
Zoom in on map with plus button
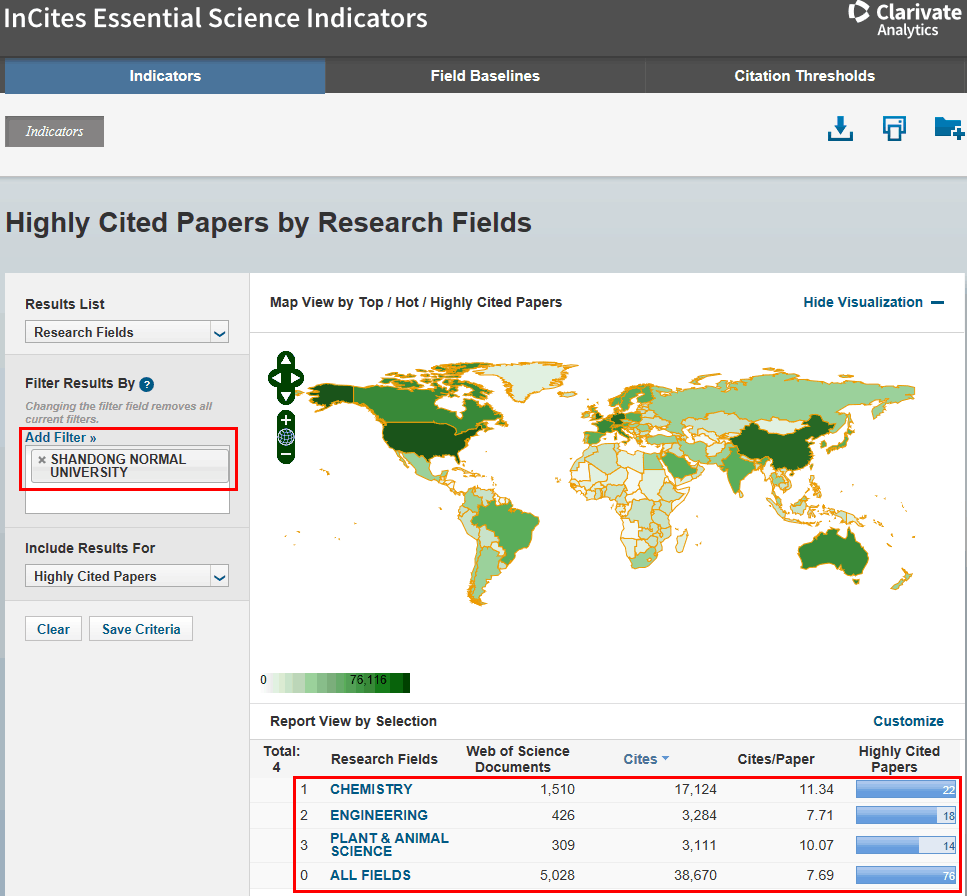click(x=286, y=420)
